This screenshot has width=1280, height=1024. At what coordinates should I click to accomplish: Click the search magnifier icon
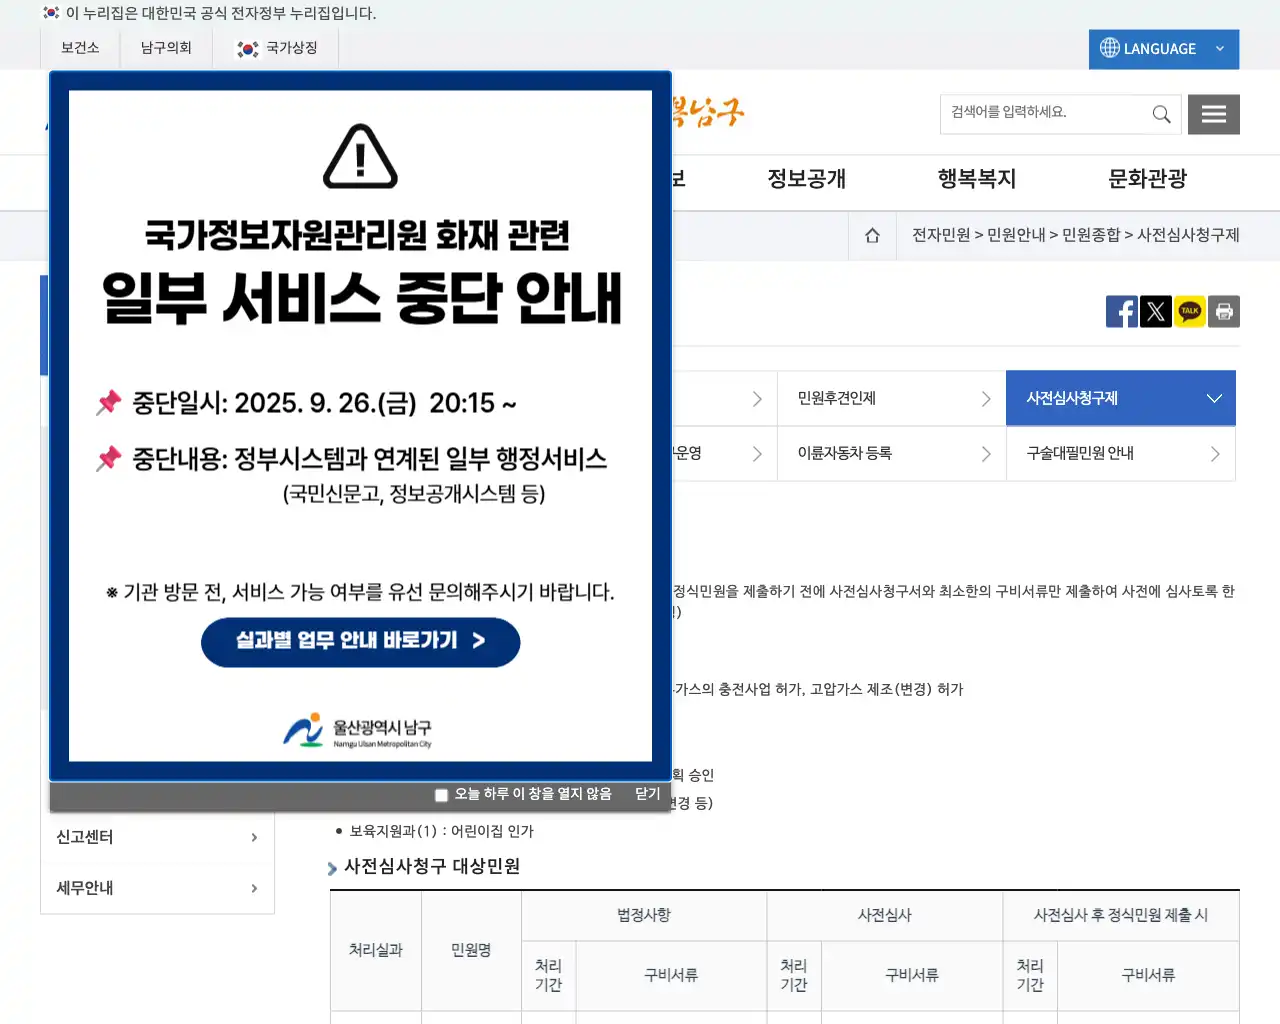tap(1161, 115)
